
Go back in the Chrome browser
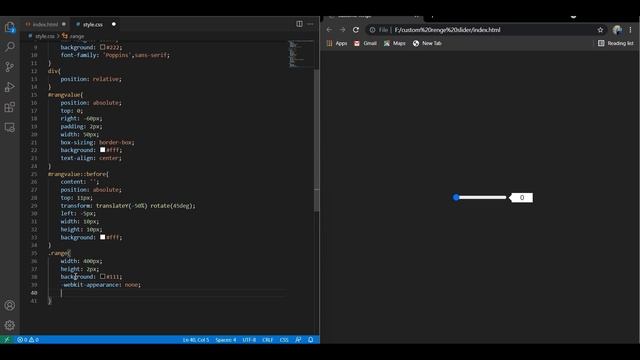tap(329, 30)
